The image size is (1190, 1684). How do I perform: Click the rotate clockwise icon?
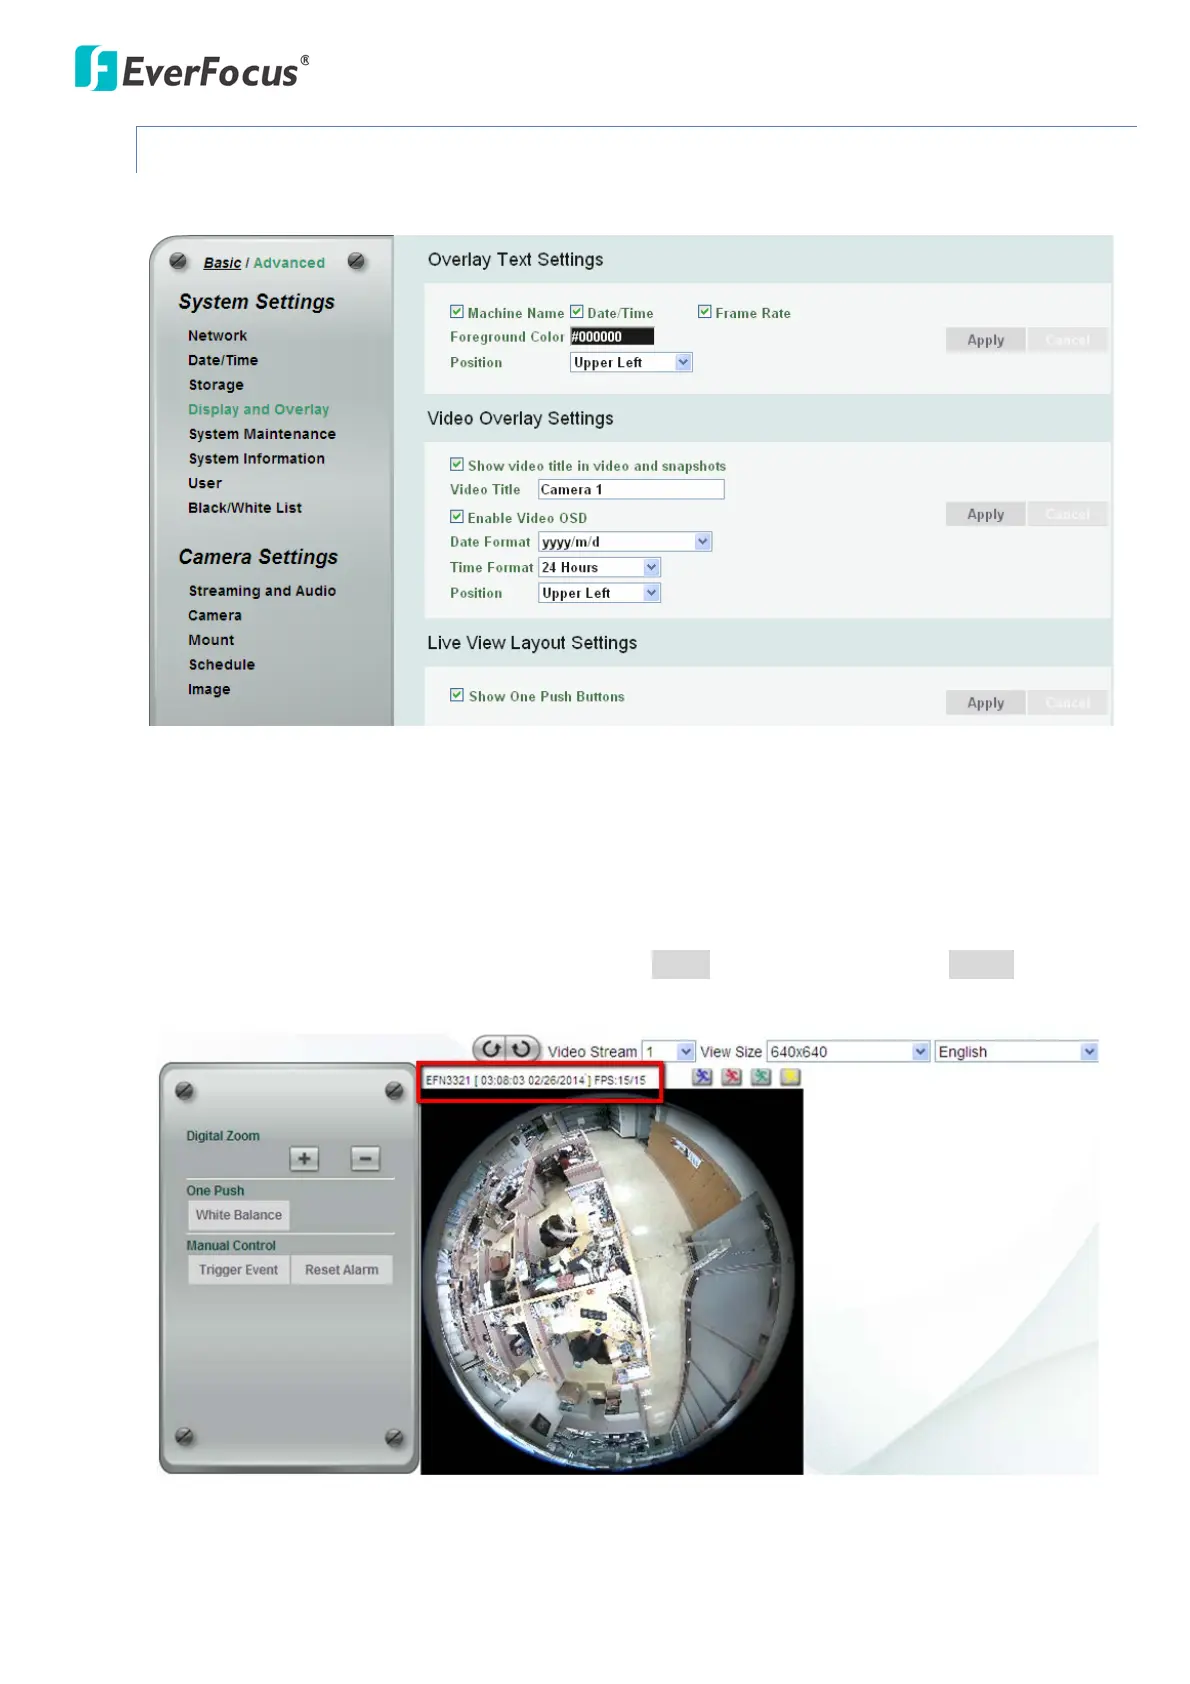(522, 1048)
